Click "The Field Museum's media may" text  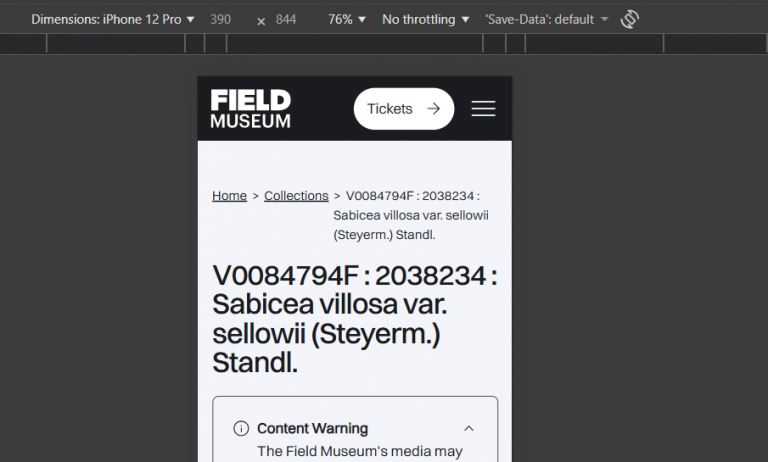(360, 451)
